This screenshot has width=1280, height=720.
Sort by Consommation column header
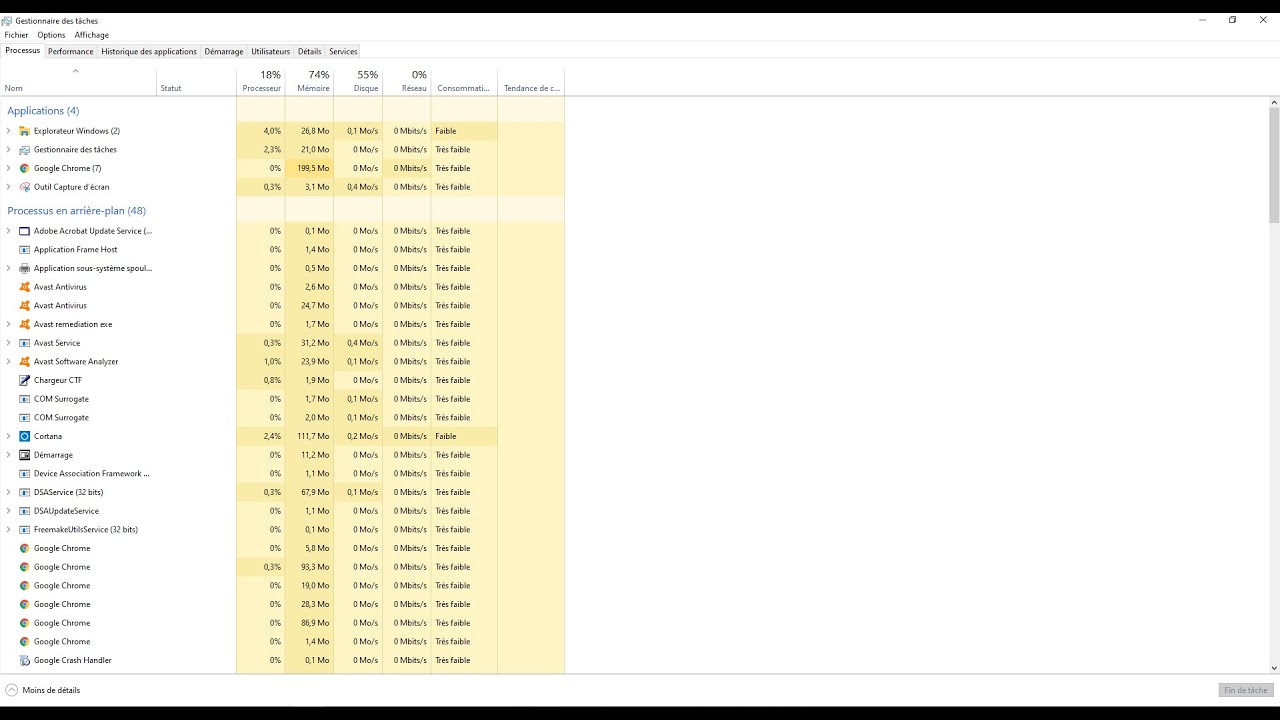(x=464, y=81)
